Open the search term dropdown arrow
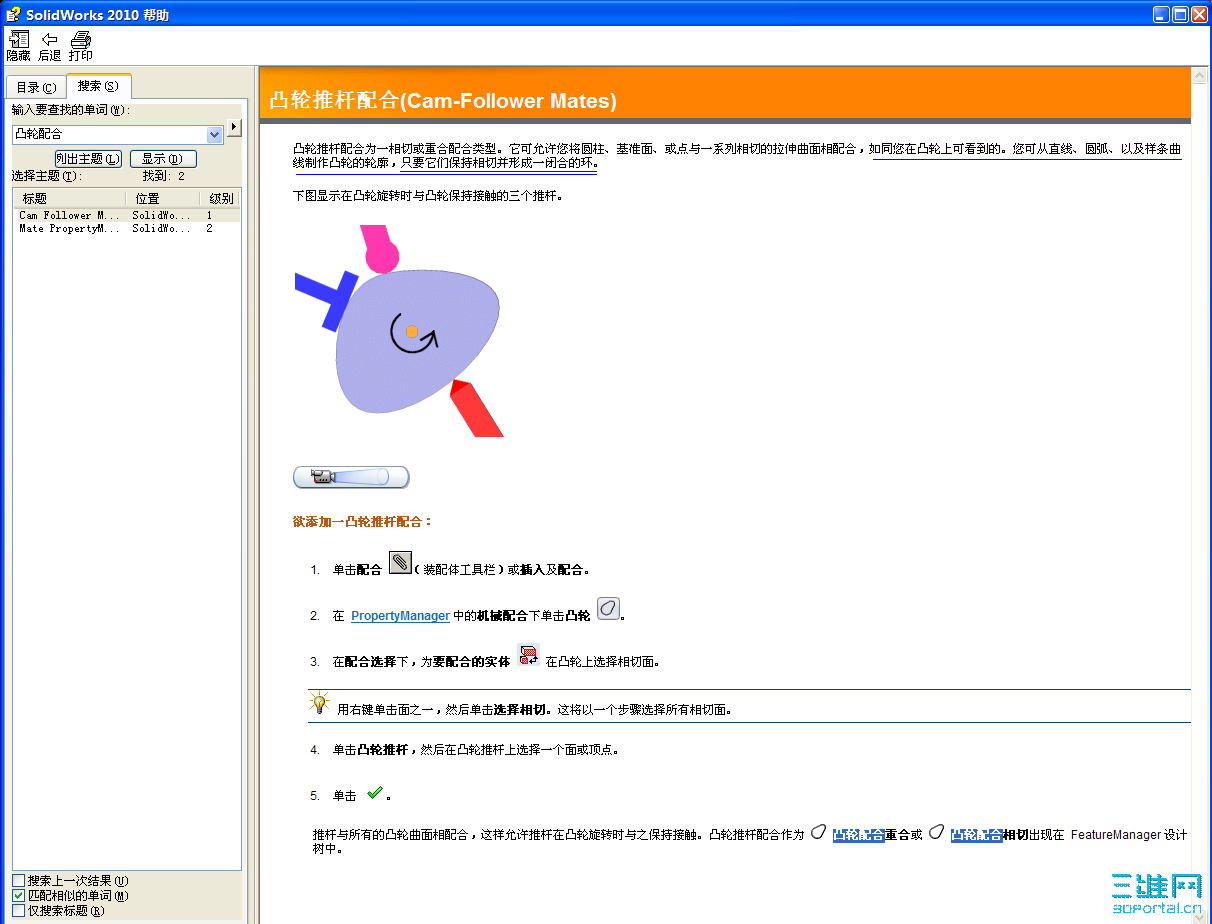This screenshot has height=924, width=1212. 214,134
